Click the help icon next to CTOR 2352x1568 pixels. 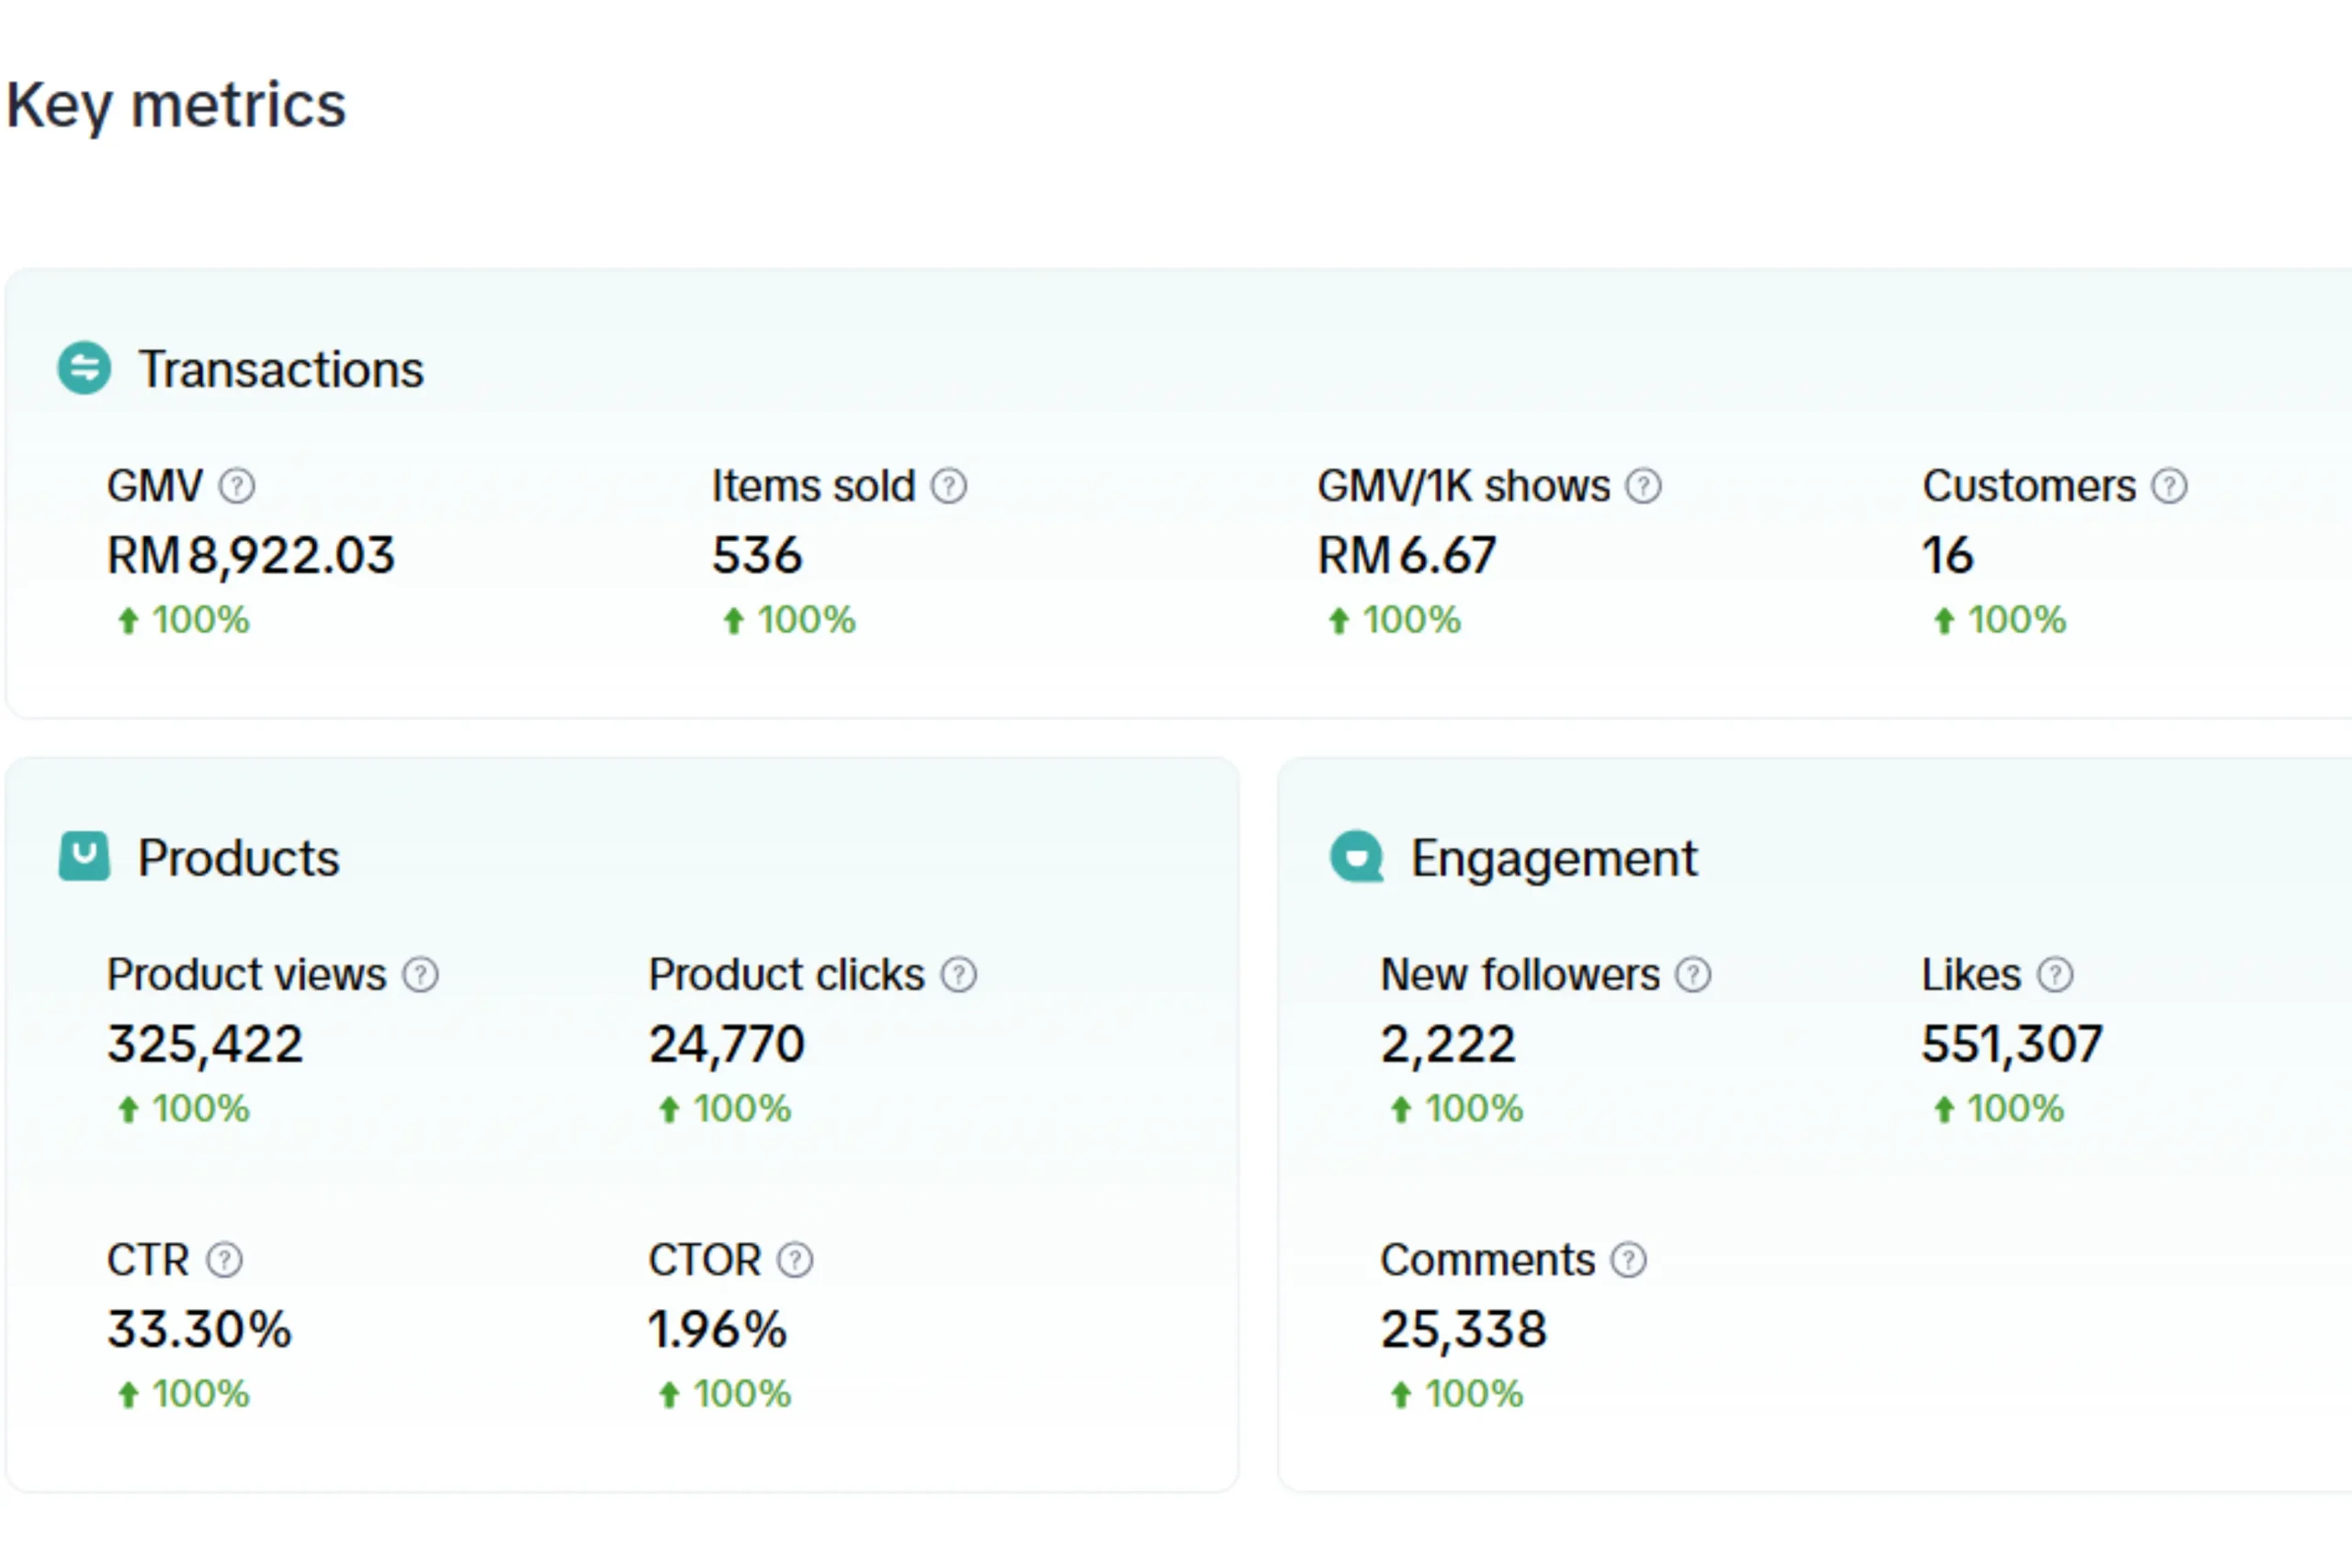796,1260
